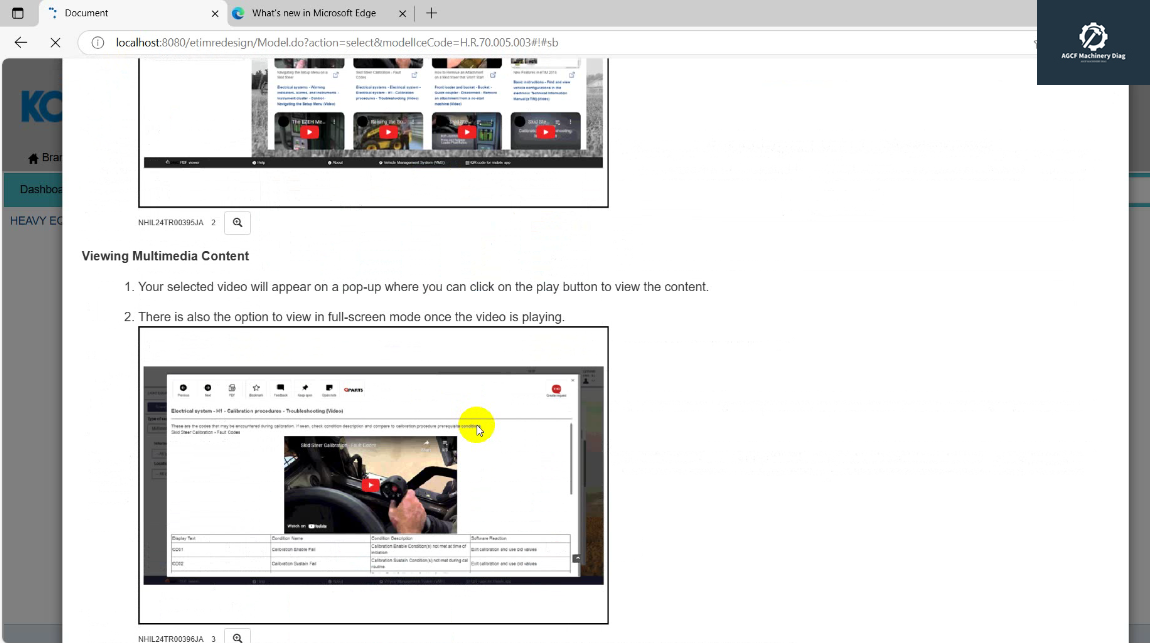Open the Dashboard tab on the left
This screenshot has height=643, width=1150.
[x=40, y=189]
